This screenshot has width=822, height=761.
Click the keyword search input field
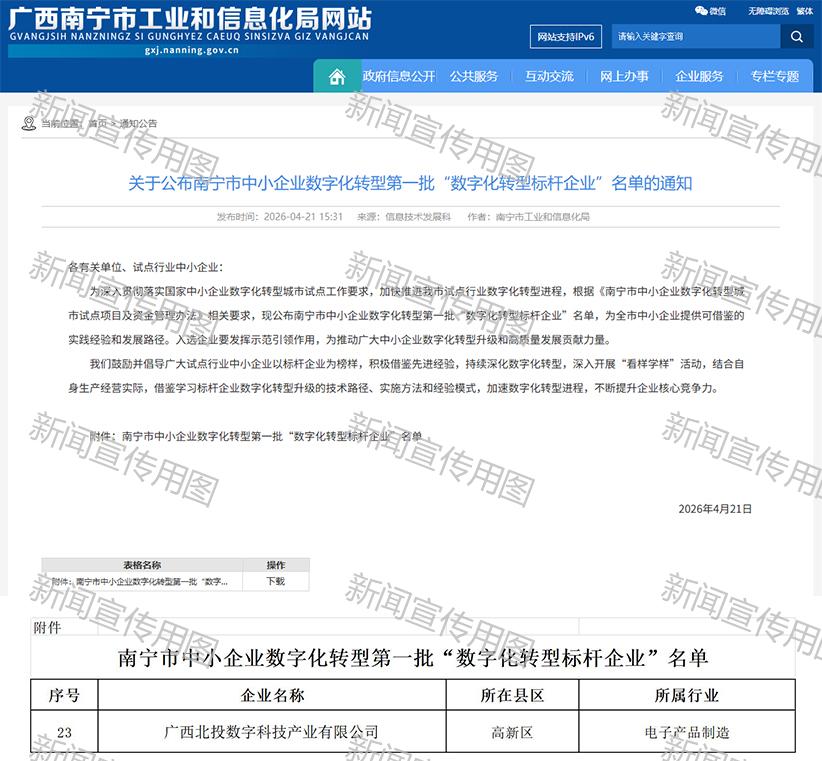696,37
